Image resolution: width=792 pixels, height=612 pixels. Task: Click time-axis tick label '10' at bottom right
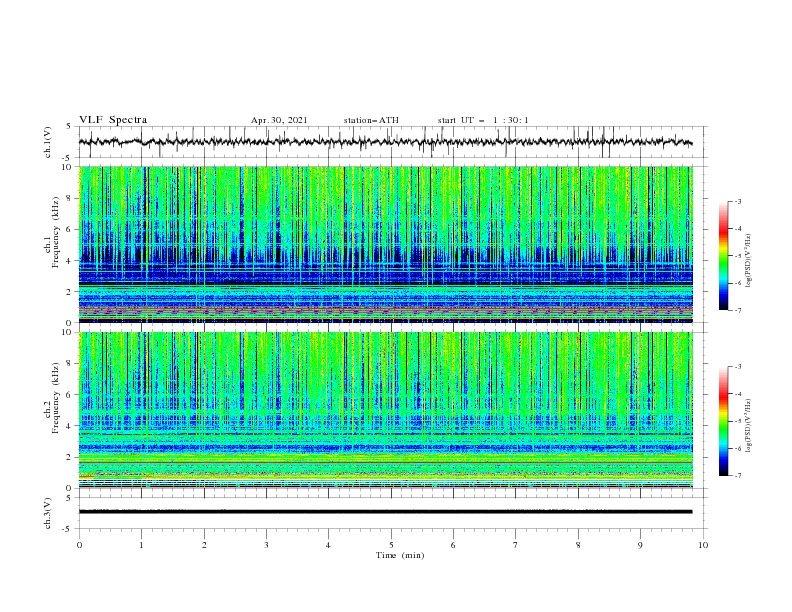pos(703,545)
